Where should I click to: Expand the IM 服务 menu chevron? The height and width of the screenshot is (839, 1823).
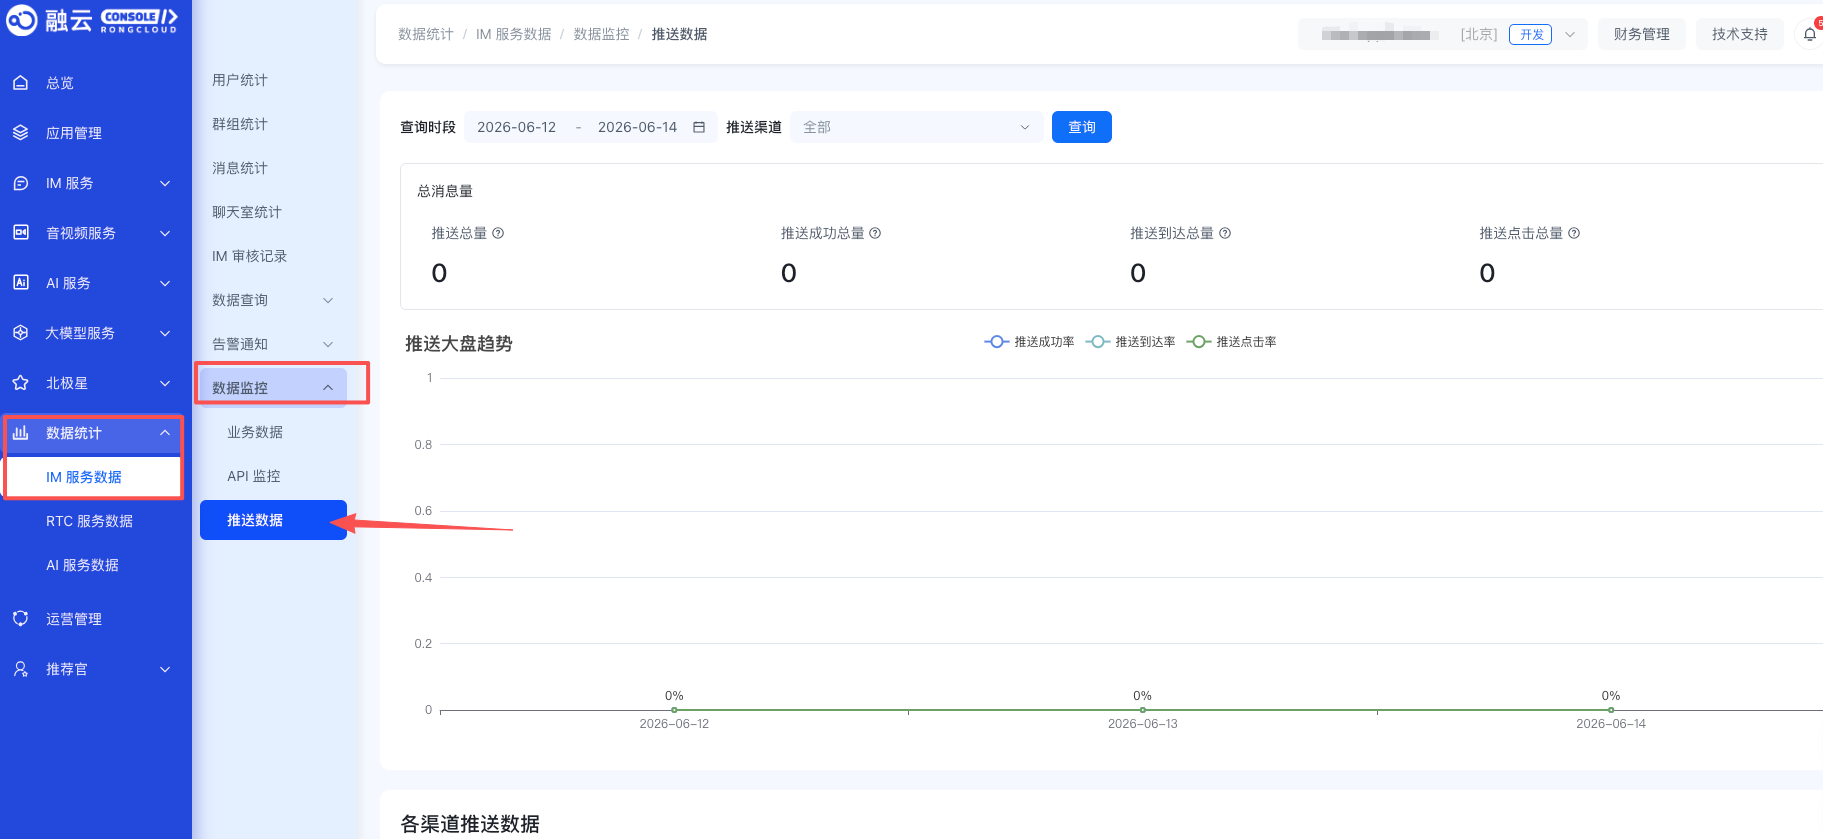[165, 183]
